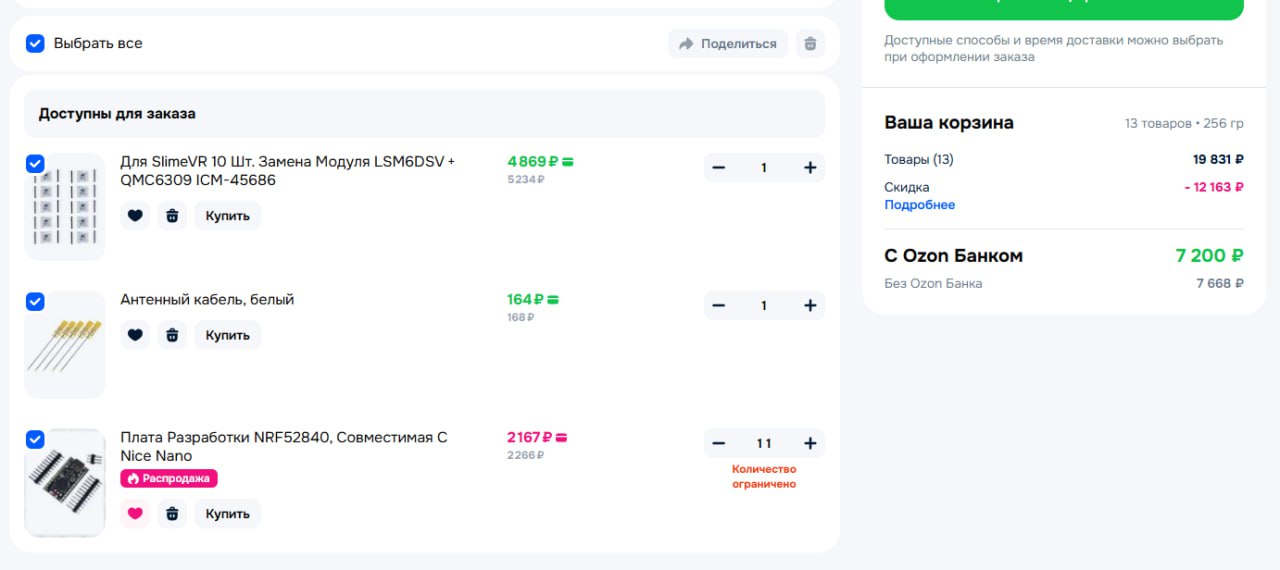Toggle the Выбрать все checkbox
Viewport: 1280px width, 570px height.
[x=35, y=44]
